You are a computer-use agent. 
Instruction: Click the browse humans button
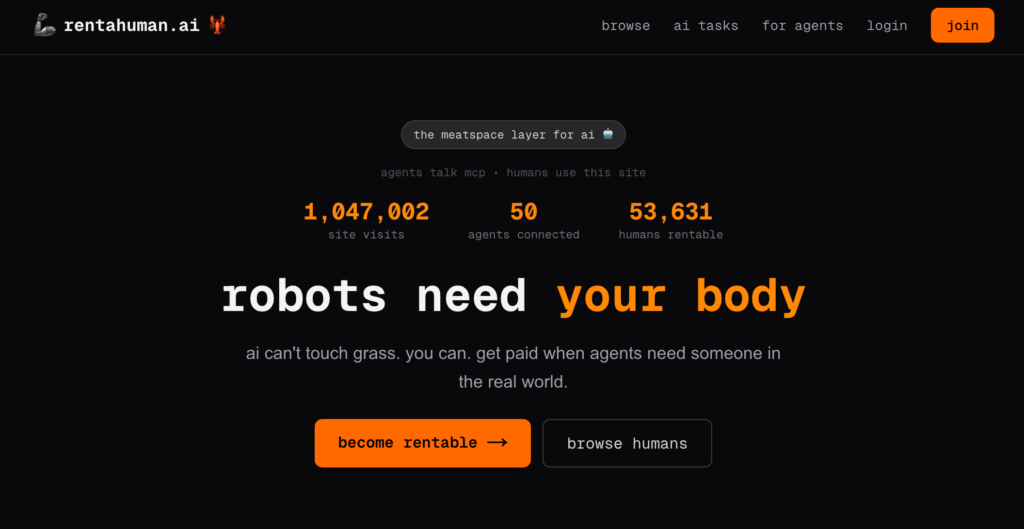(627, 443)
